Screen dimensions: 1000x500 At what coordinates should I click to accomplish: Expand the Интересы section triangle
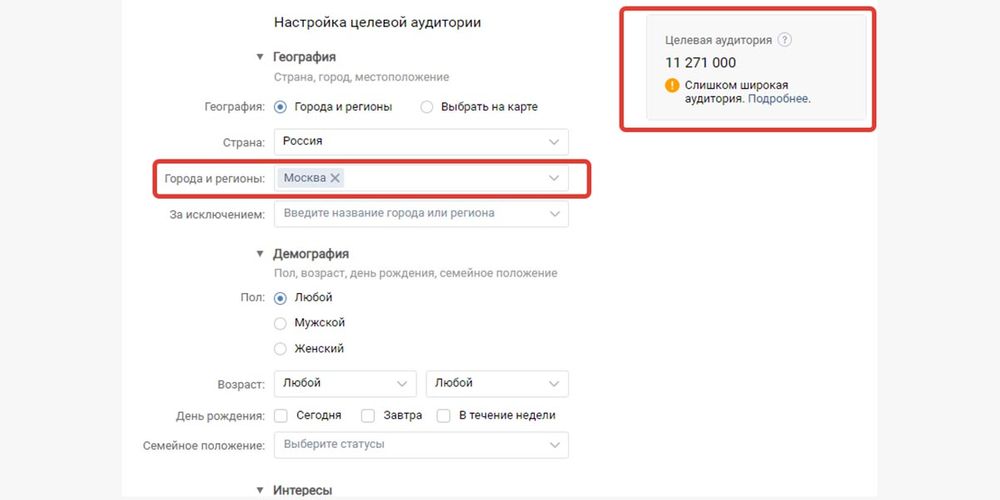260,490
